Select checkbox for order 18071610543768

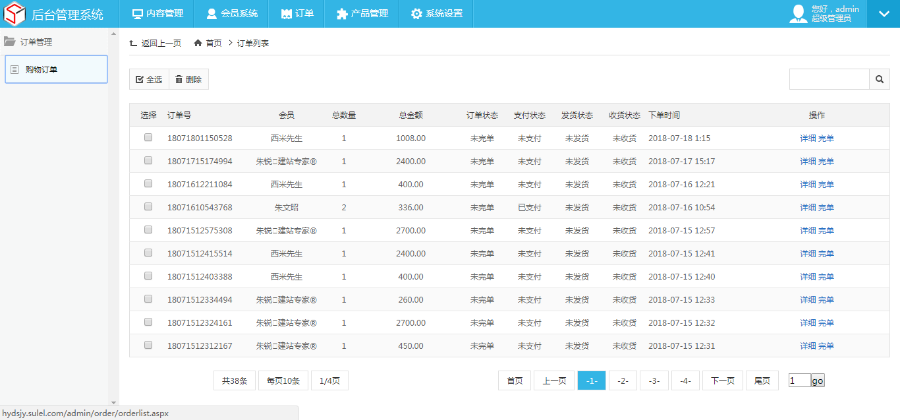point(148,207)
